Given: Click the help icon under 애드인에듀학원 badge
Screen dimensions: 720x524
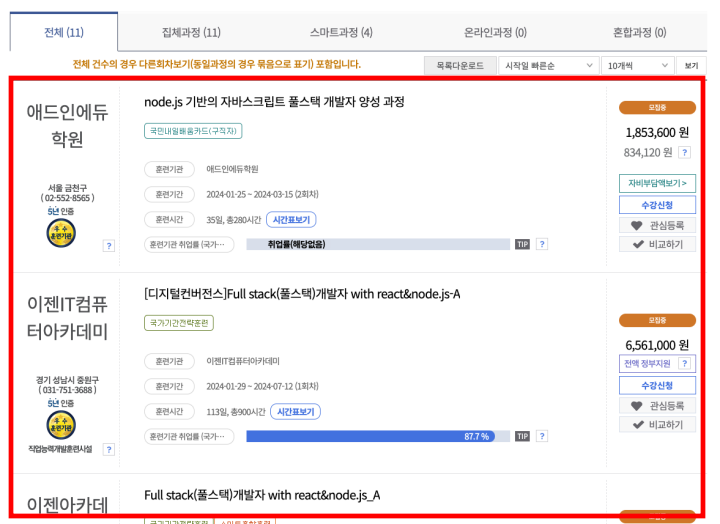Looking at the screenshot, I should pos(109,246).
